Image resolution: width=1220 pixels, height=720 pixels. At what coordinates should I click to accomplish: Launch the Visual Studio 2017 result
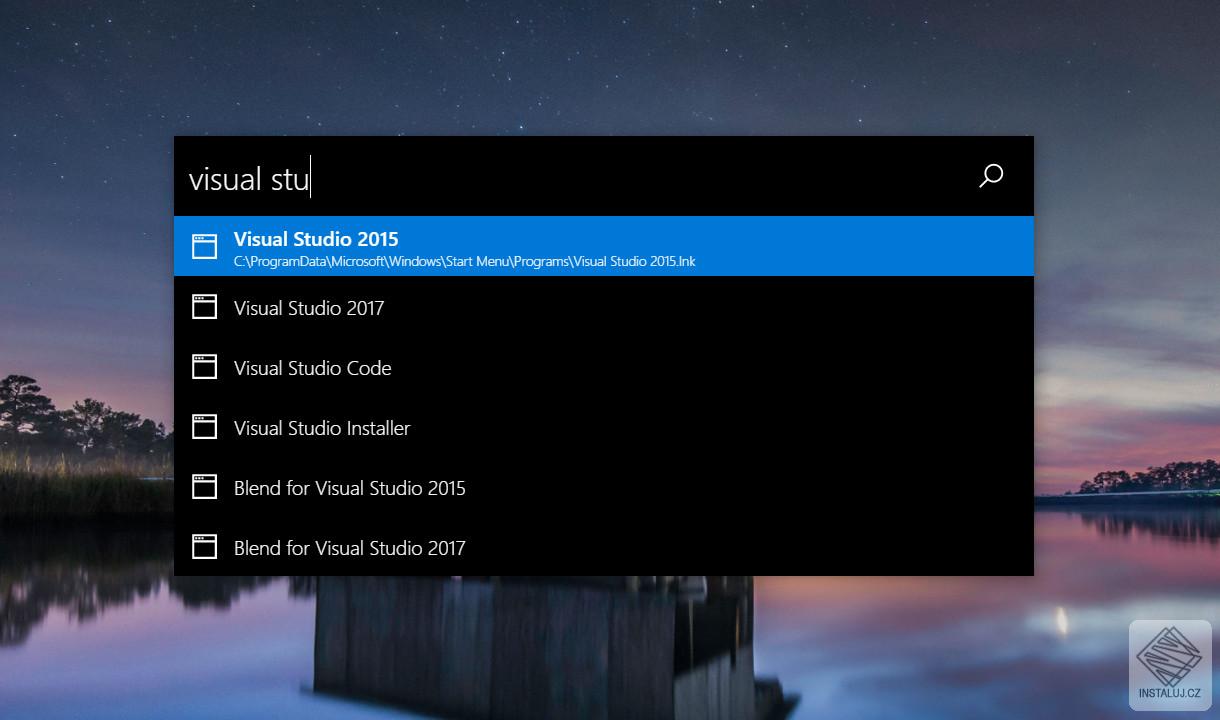click(x=603, y=306)
